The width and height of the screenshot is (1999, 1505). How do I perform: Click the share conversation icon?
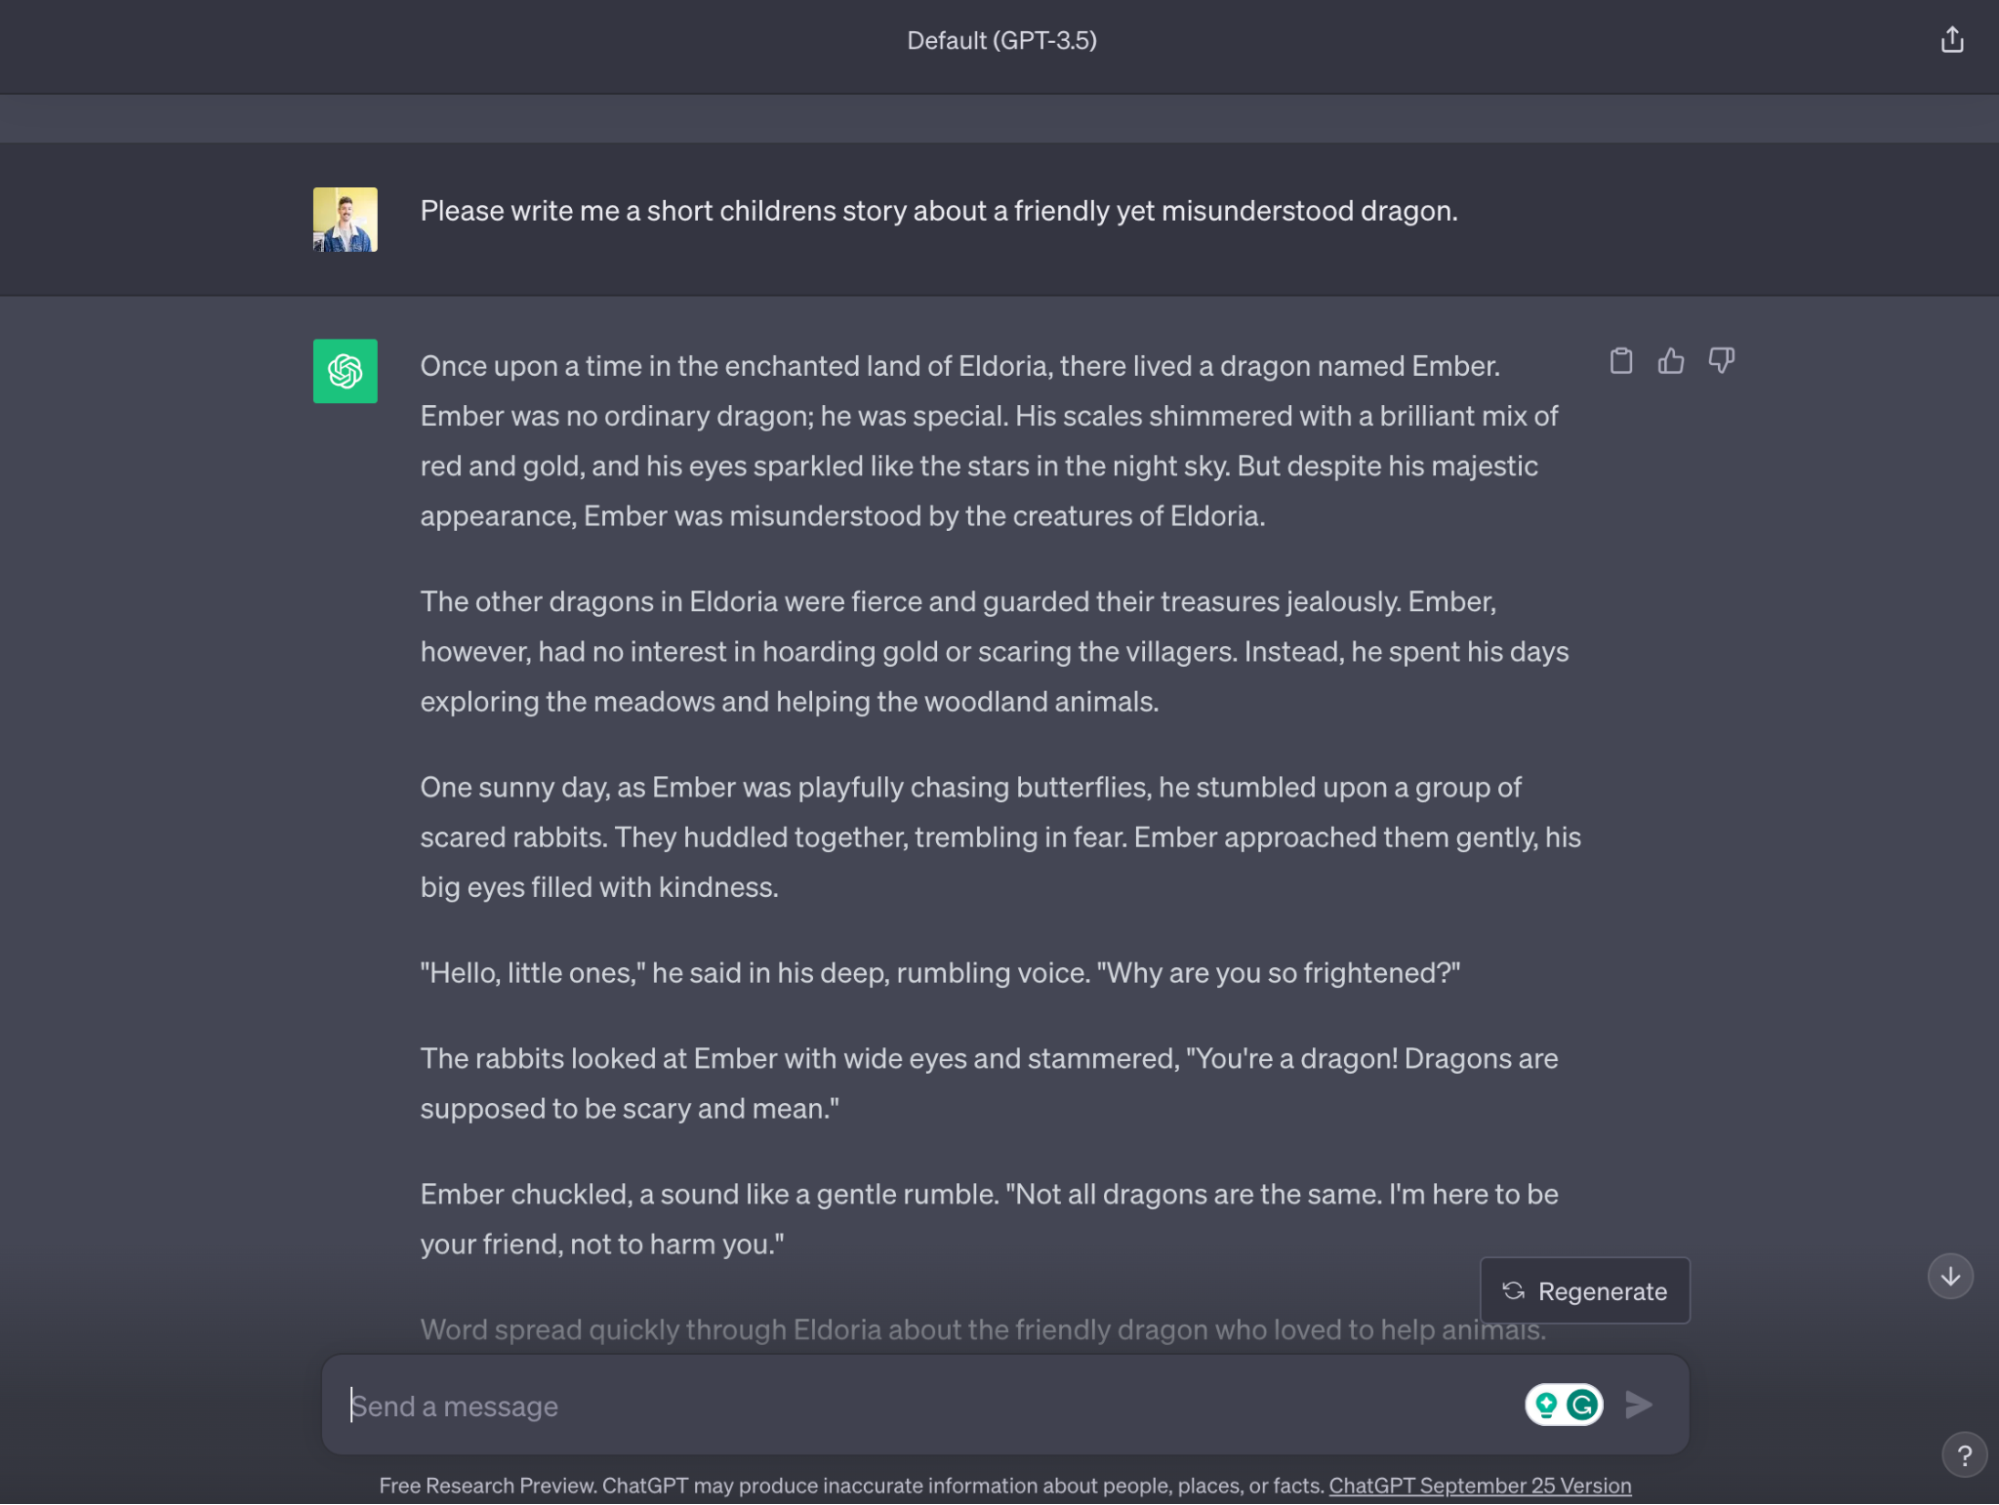click(x=1951, y=40)
